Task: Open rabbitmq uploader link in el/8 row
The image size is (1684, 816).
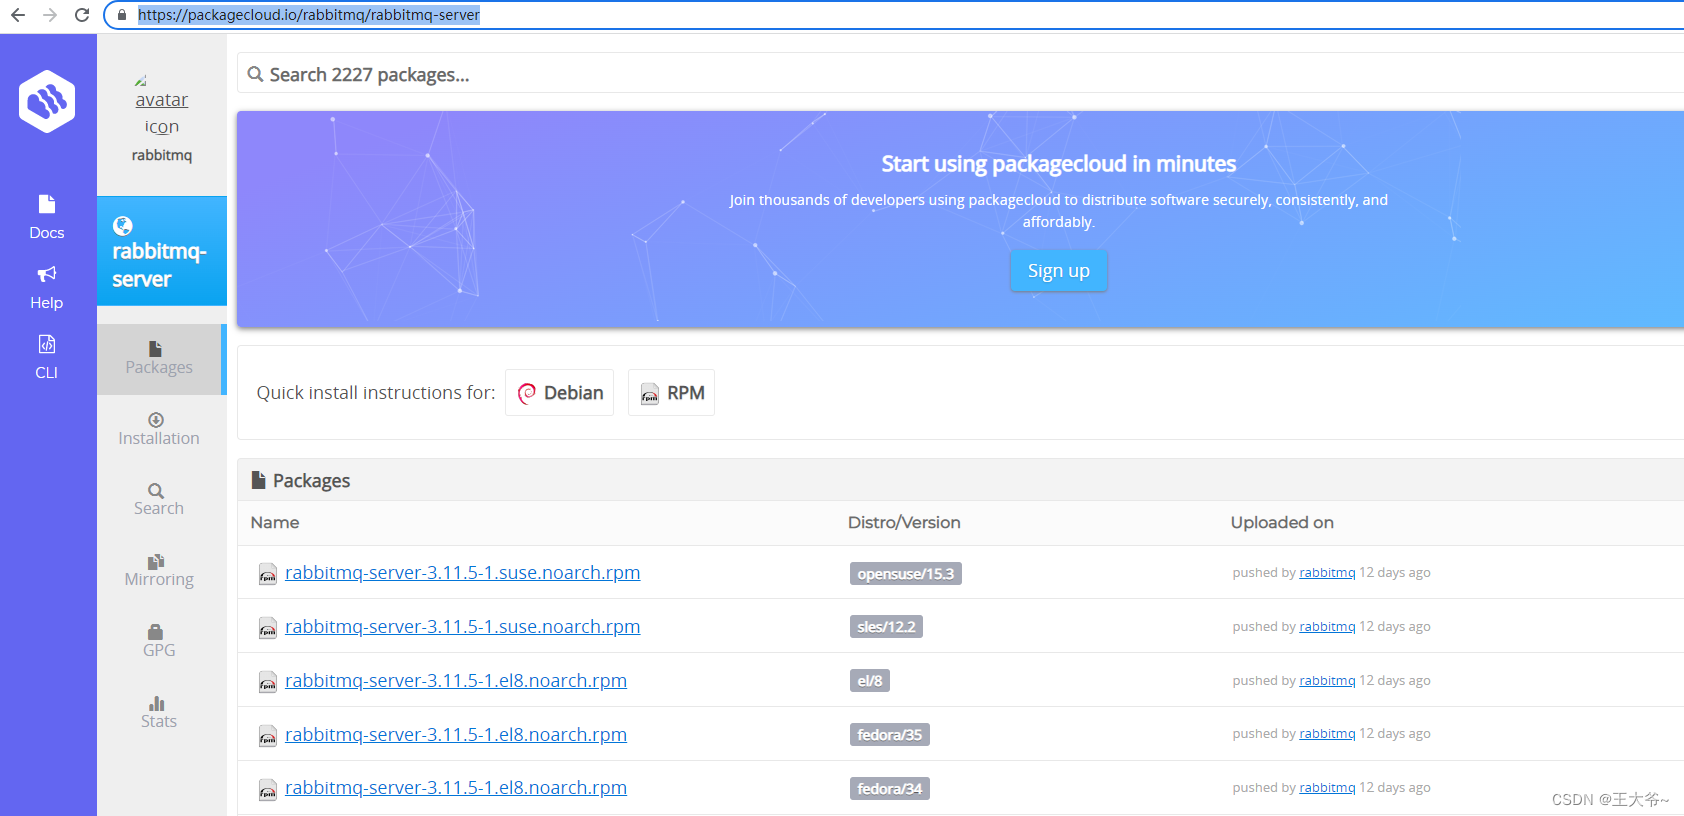Action: [1327, 681]
